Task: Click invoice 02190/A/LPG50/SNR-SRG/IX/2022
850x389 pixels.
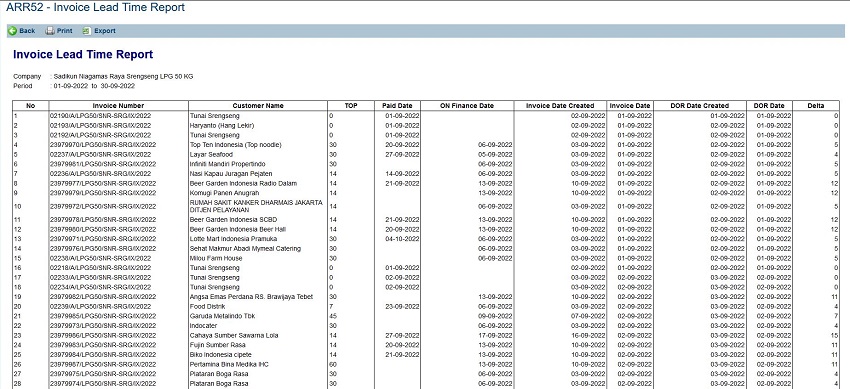Action: click(x=100, y=116)
